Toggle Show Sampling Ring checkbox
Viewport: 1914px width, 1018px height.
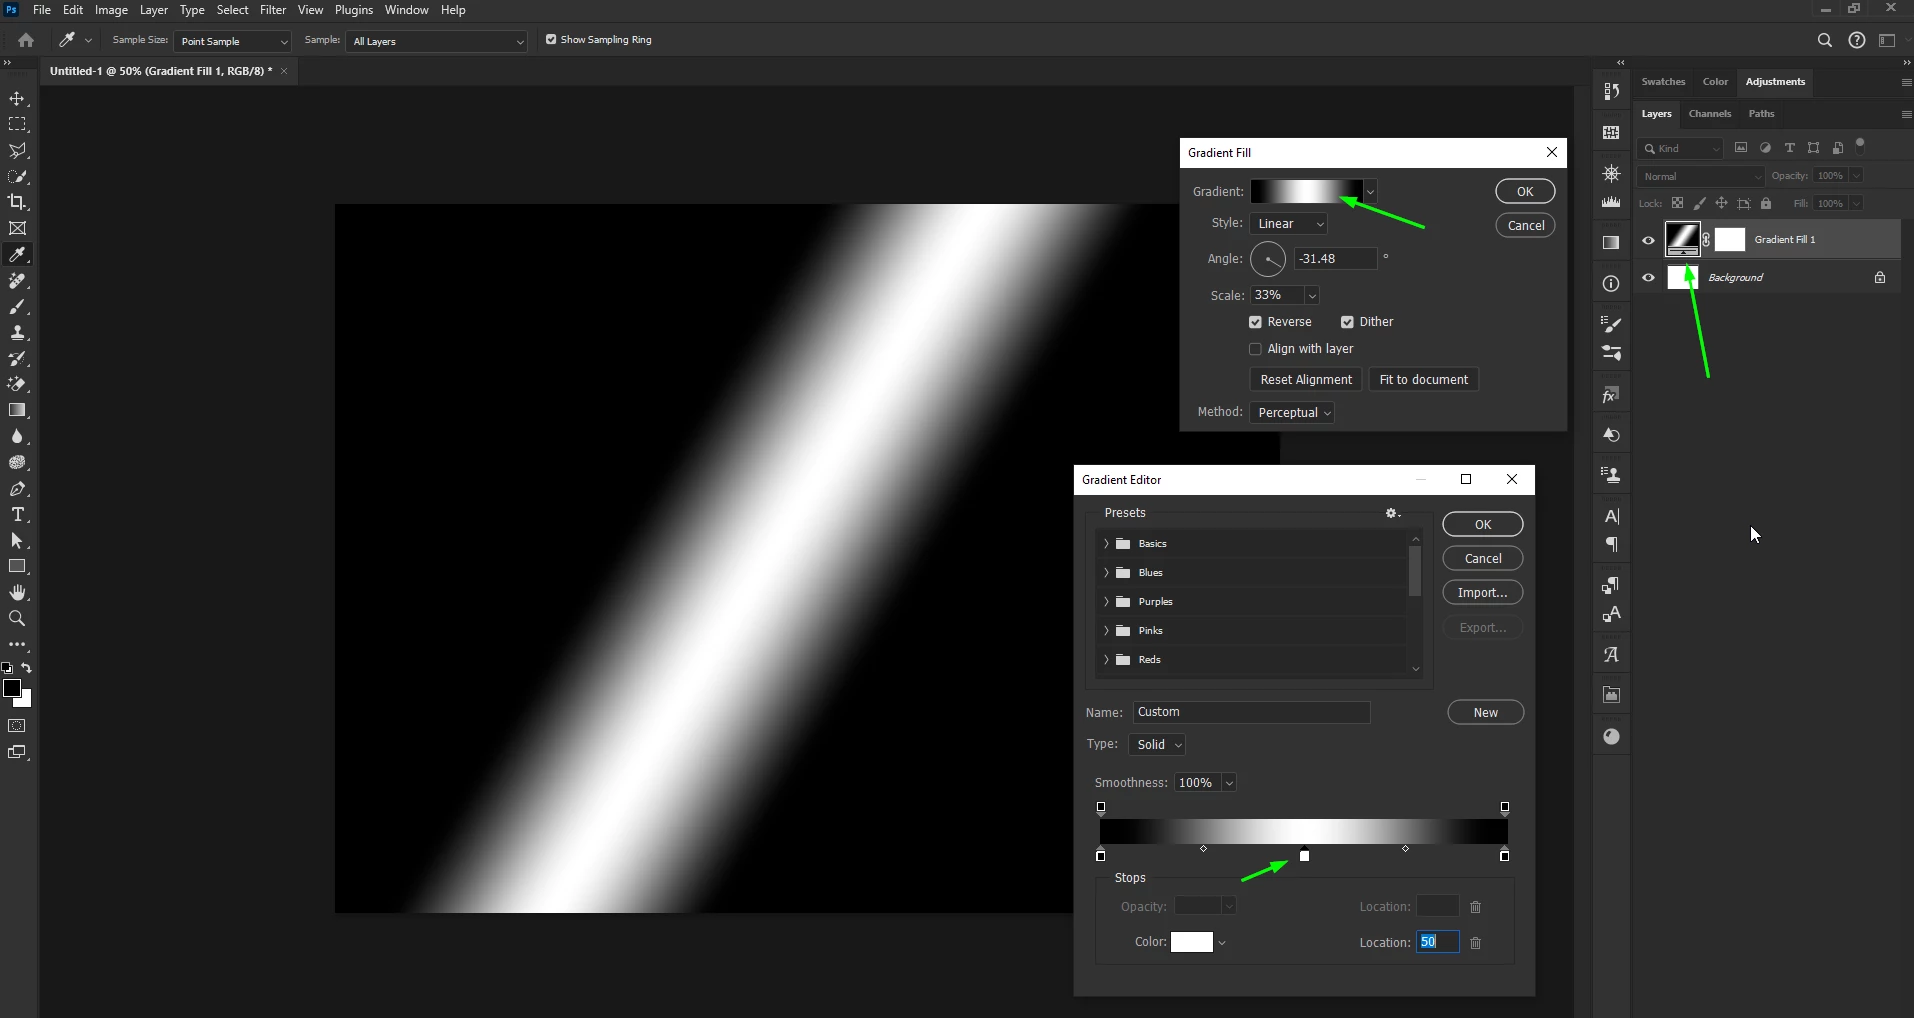tap(551, 40)
